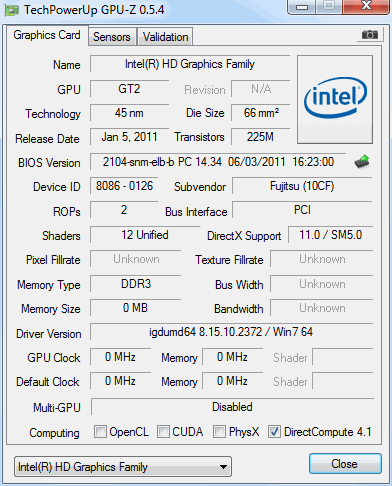
Task: Click the GPU-Z title bar app icon
Action: 11,10
